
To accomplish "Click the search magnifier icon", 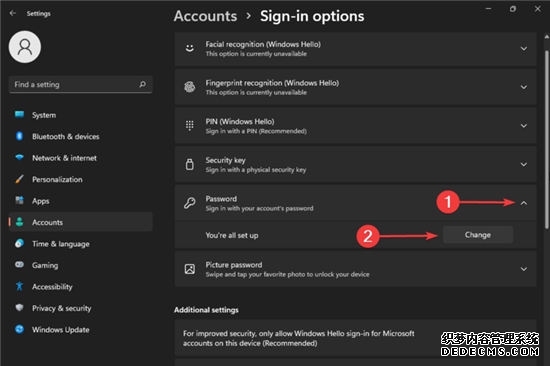I will click(142, 84).
